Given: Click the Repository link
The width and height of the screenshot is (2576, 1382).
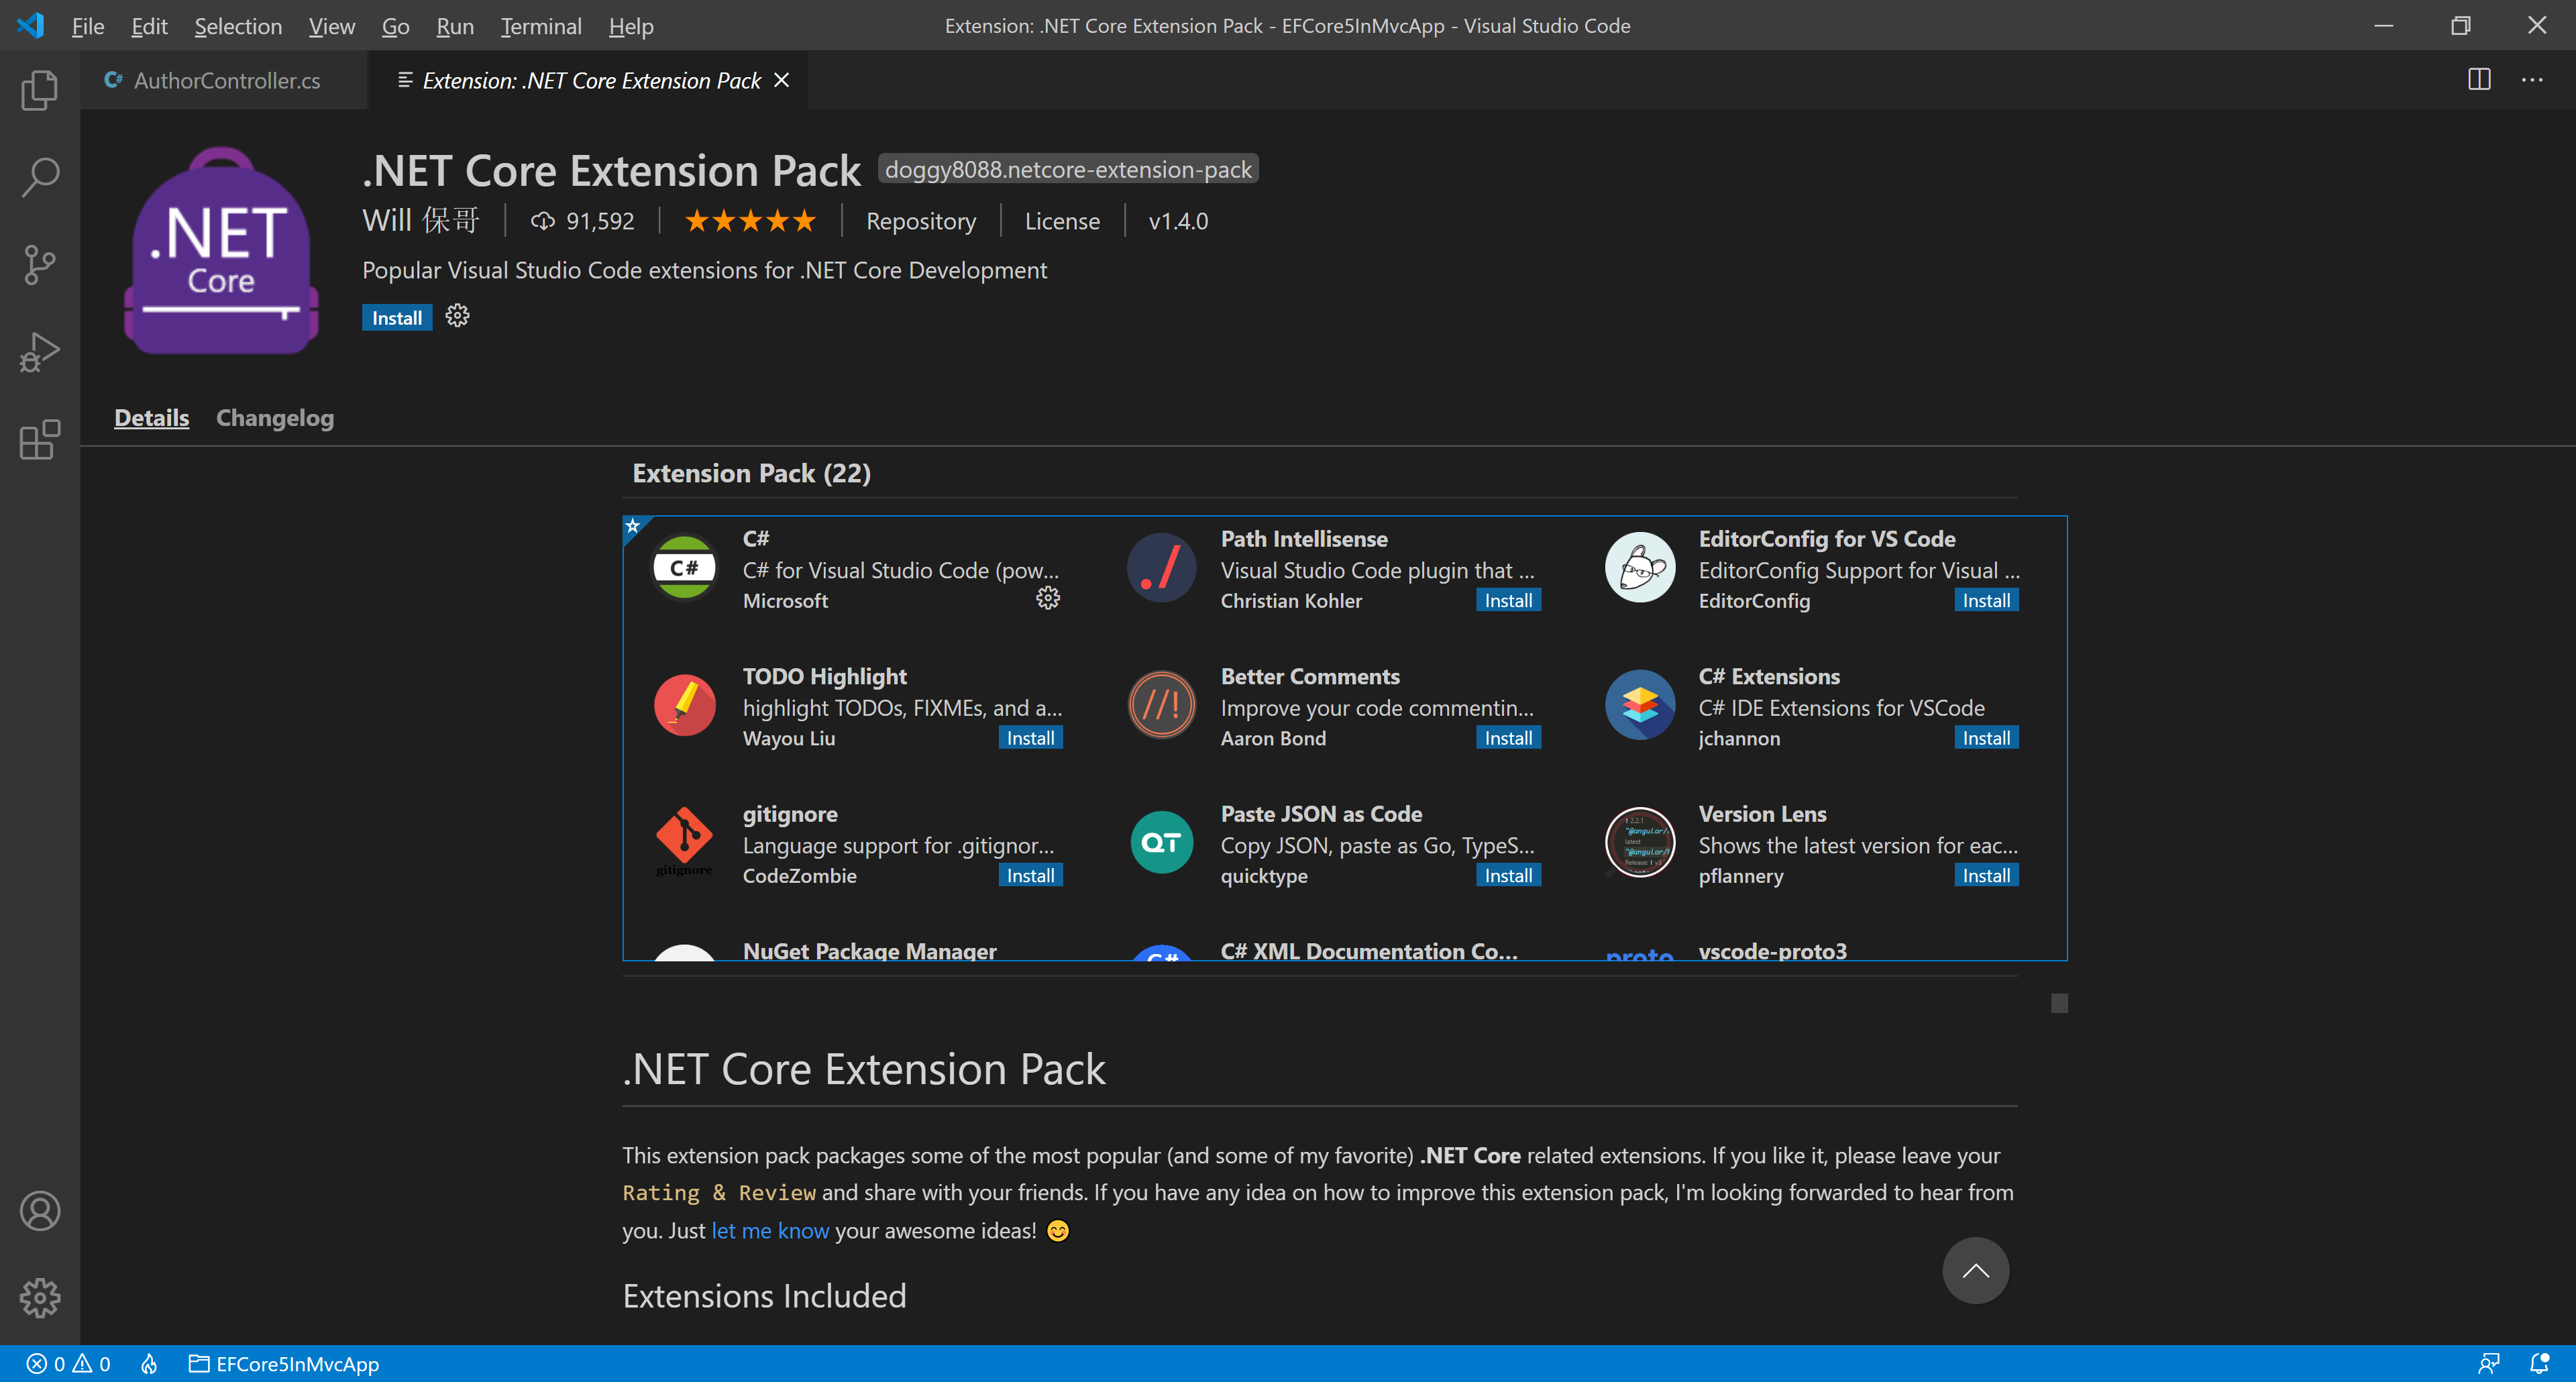Looking at the screenshot, I should [x=920, y=221].
